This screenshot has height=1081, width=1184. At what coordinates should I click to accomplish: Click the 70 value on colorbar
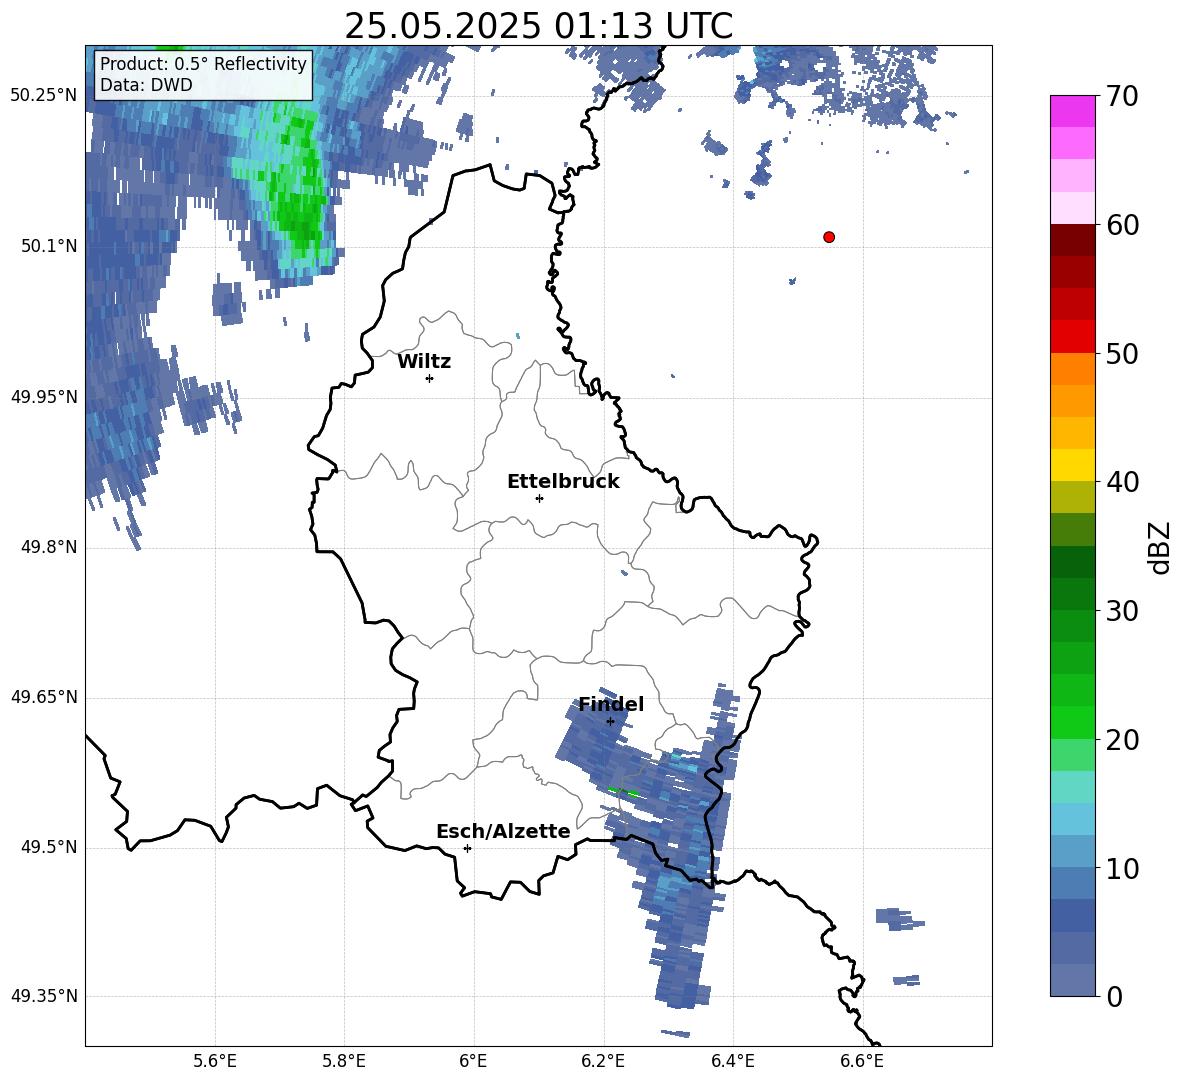point(1122,97)
